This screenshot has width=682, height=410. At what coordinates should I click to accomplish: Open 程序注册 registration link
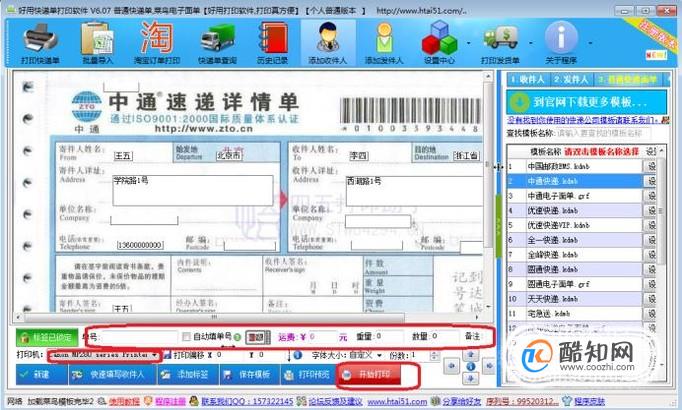coord(170,401)
